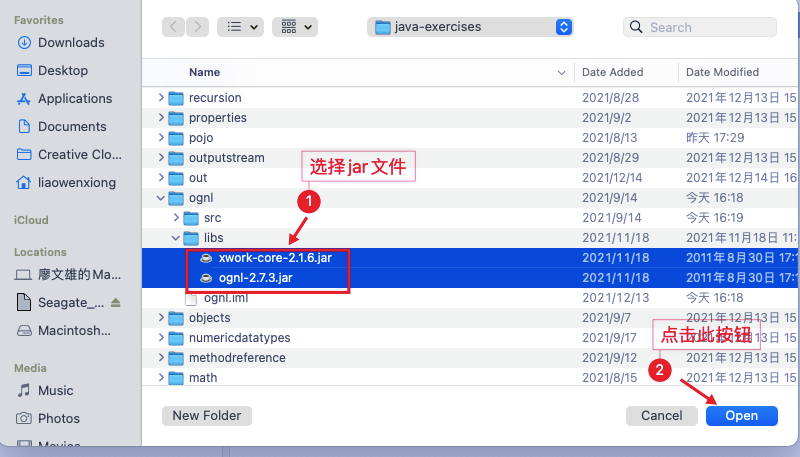Expand the recursion folder
The image size is (800, 457).
click(x=161, y=97)
